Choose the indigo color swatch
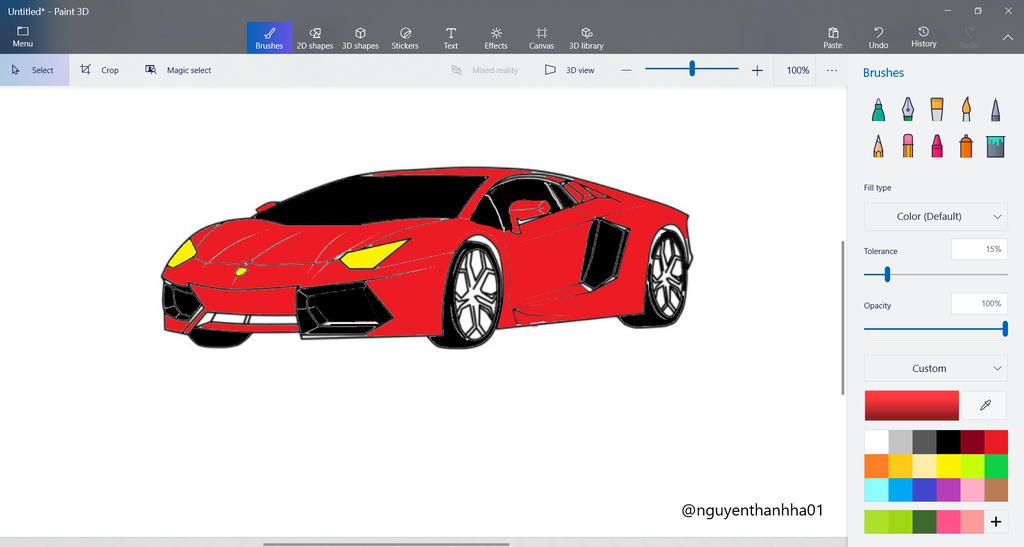Viewport: 1024px width, 547px height. [x=924, y=490]
